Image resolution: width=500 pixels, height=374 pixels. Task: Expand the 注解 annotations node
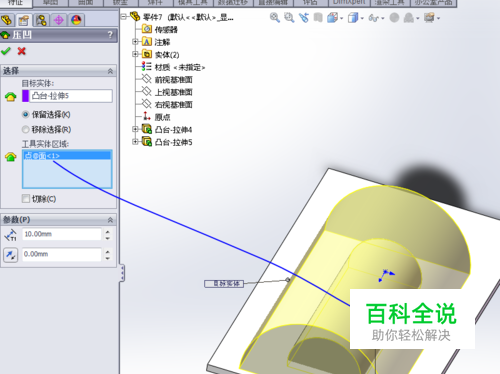click(x=135, y=42)
